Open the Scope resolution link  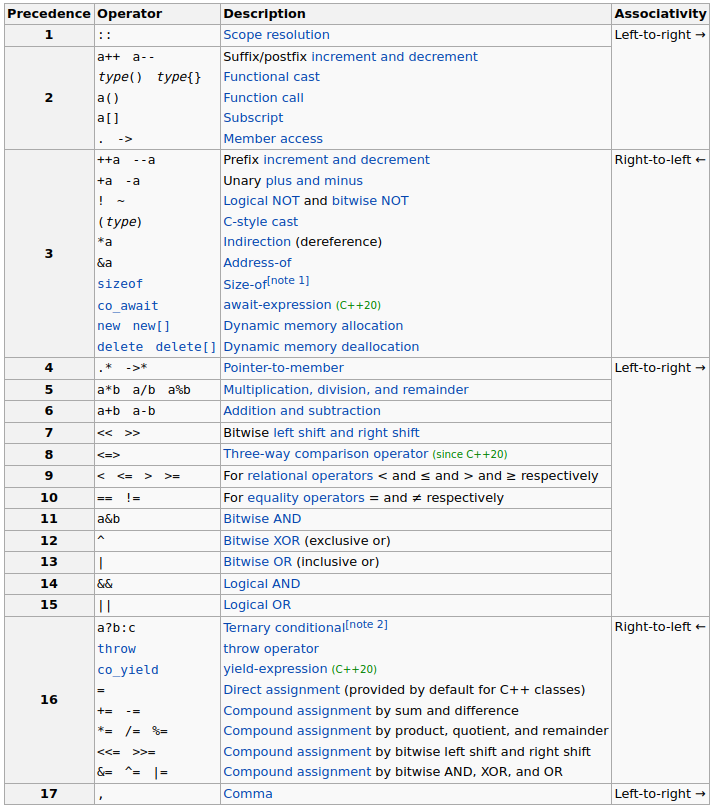tap(276, 35)
